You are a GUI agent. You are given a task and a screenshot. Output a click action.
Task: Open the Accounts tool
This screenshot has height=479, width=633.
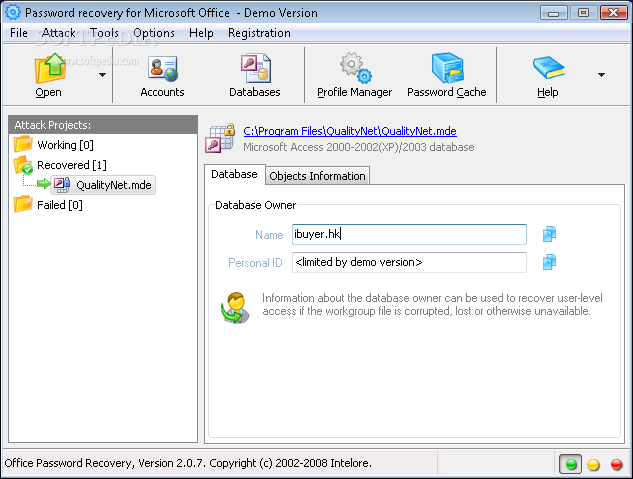click(x=162, y=75)
